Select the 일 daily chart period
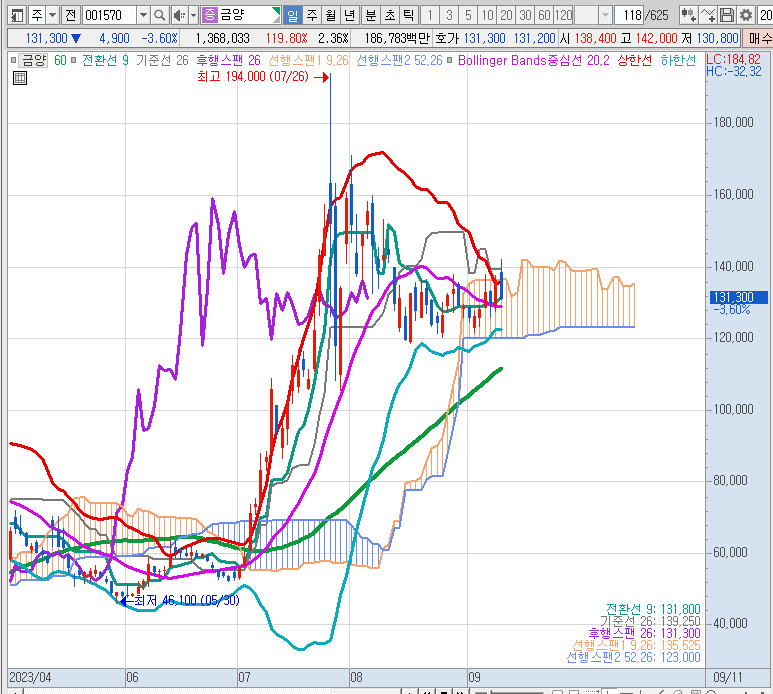Screen dimensions: 773x694 [x=292, y=16]
